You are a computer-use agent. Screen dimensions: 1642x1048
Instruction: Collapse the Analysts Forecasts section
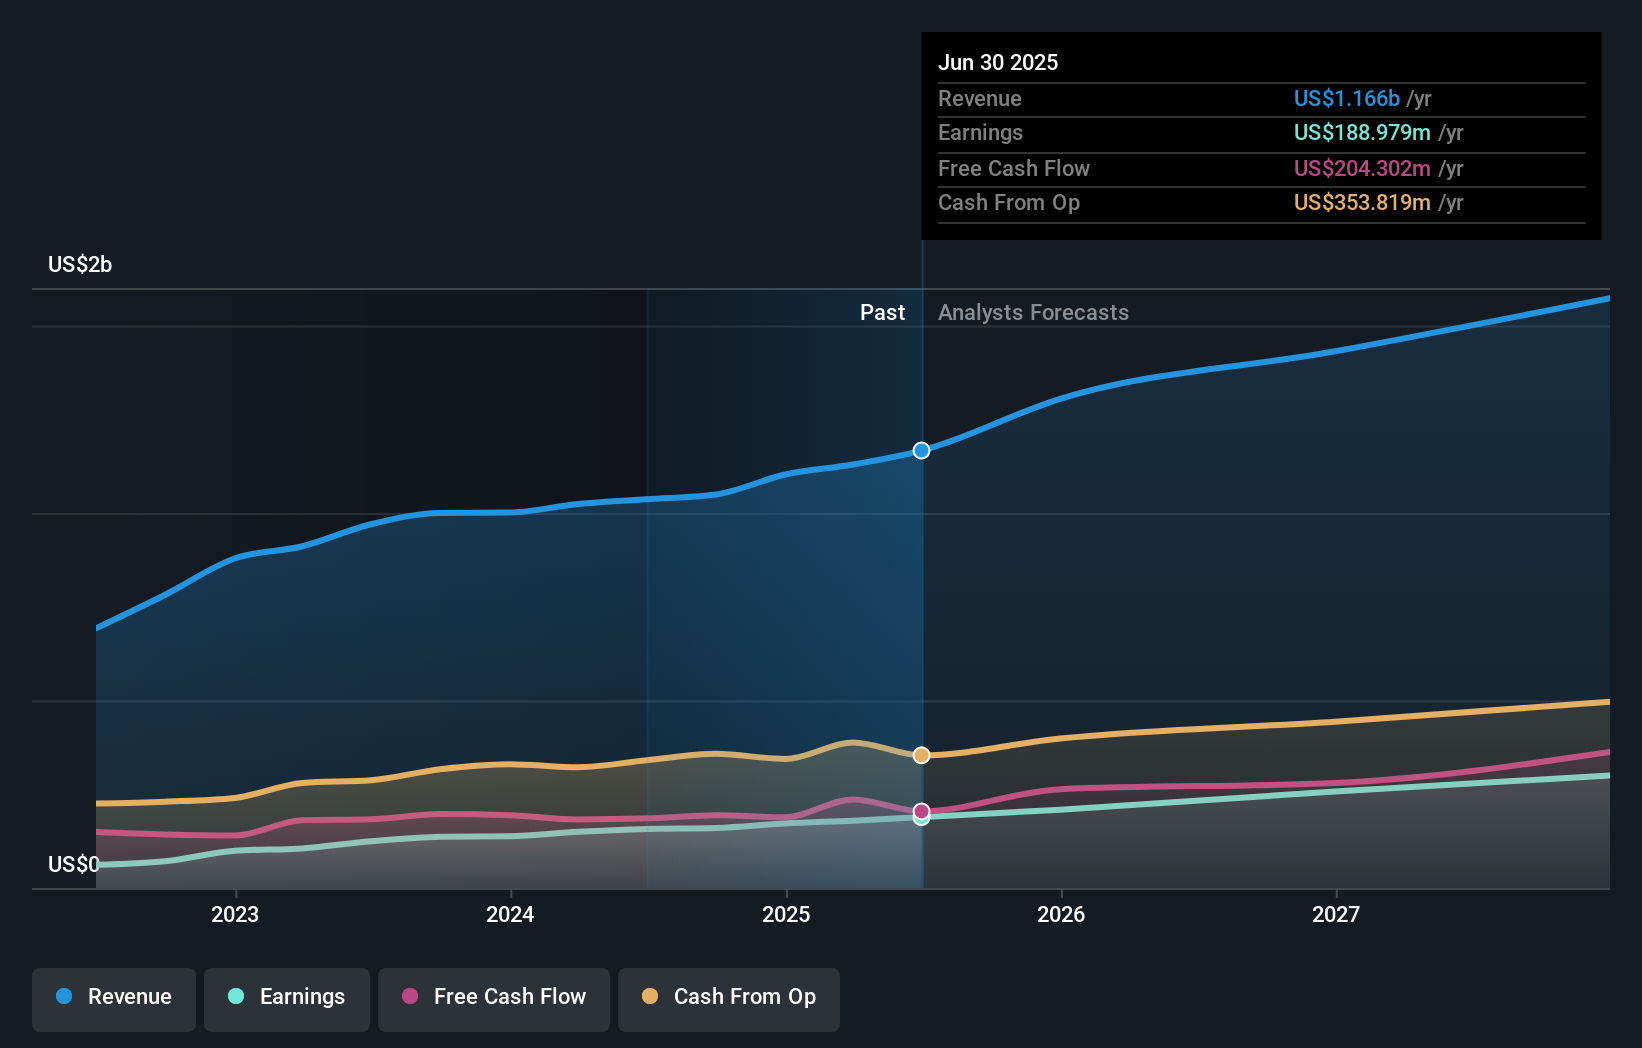click(x=1033, y=312)
